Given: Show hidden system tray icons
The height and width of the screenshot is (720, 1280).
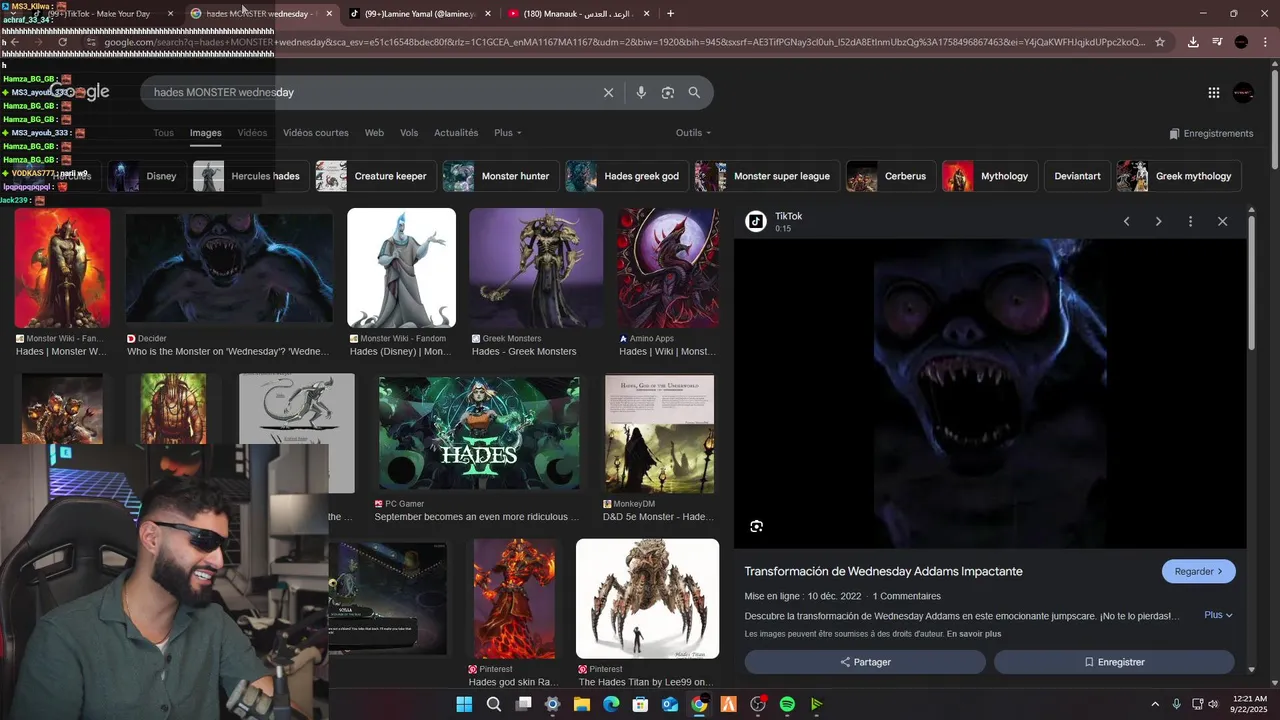Looking at the screenshot, I should [x=1155, y=704].
